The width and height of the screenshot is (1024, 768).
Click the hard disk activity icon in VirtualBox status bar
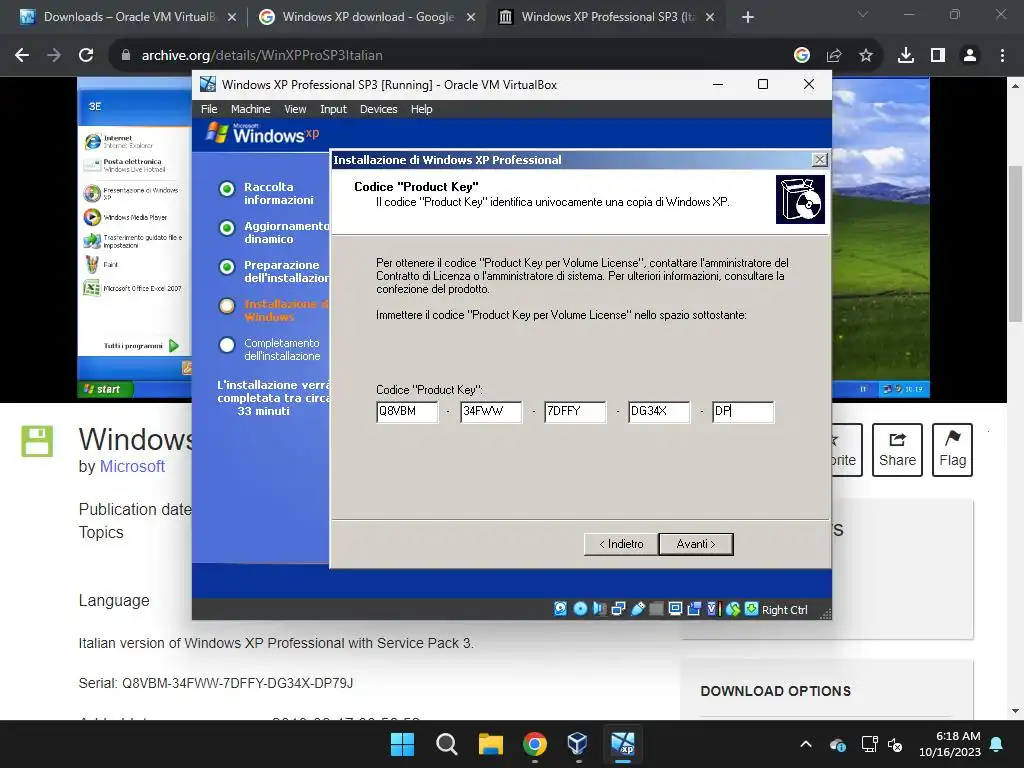pyautogui.click(x=560, y=609)
